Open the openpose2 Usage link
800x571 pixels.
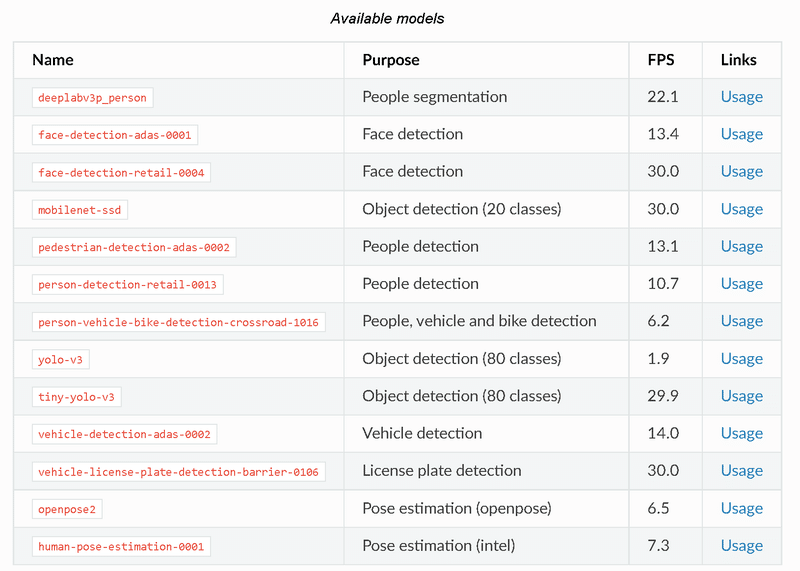(x=741, y=508)
